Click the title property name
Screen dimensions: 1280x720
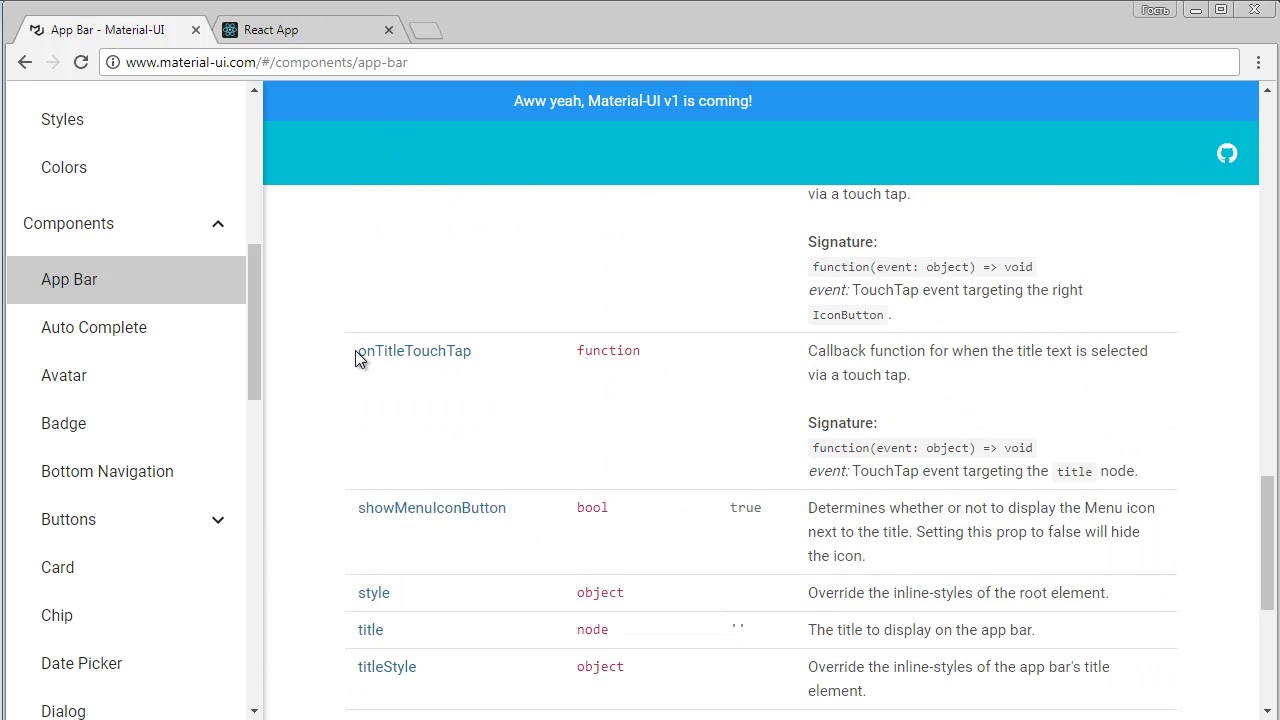coord(370,630)
